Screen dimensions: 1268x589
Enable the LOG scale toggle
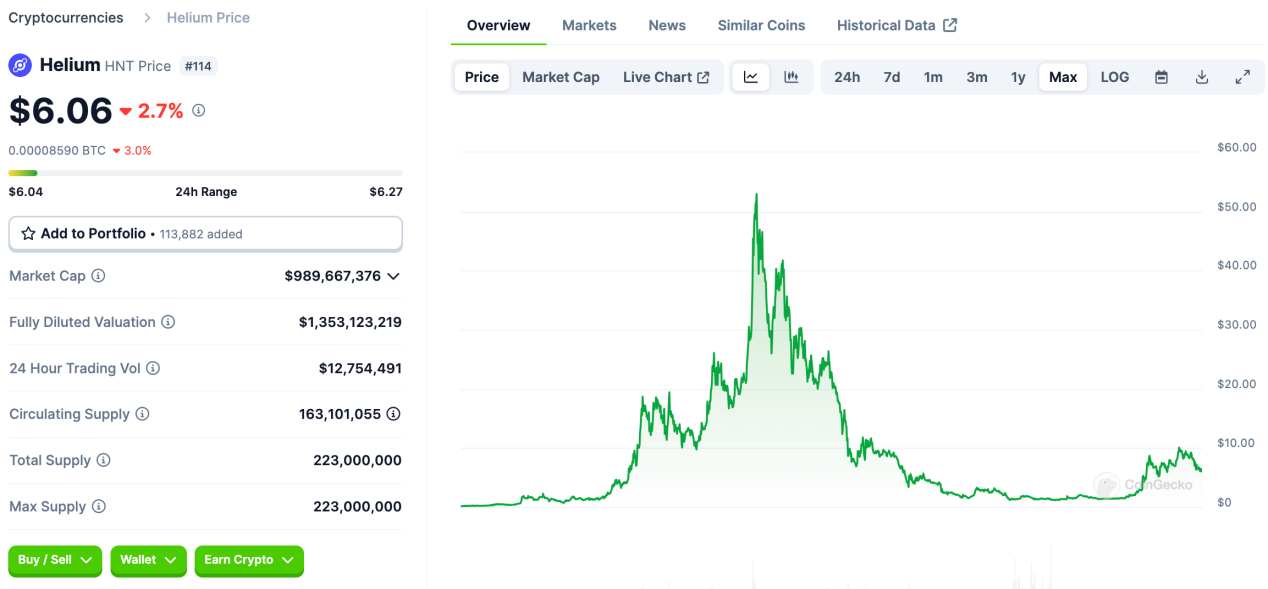pos(1114,76)
